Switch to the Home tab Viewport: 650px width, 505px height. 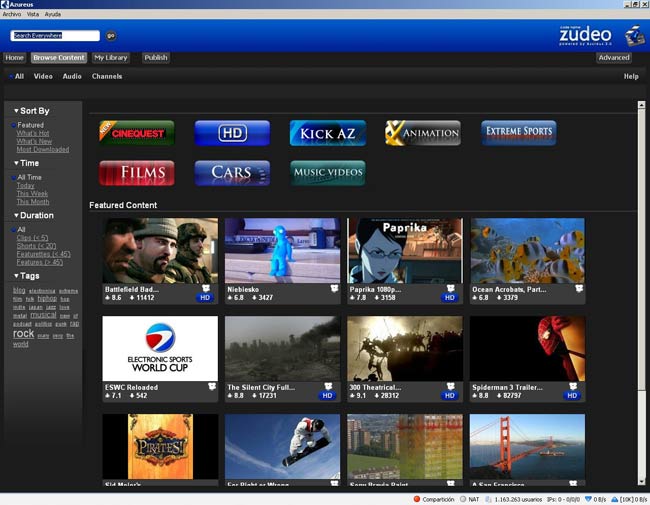click(15, 58)
